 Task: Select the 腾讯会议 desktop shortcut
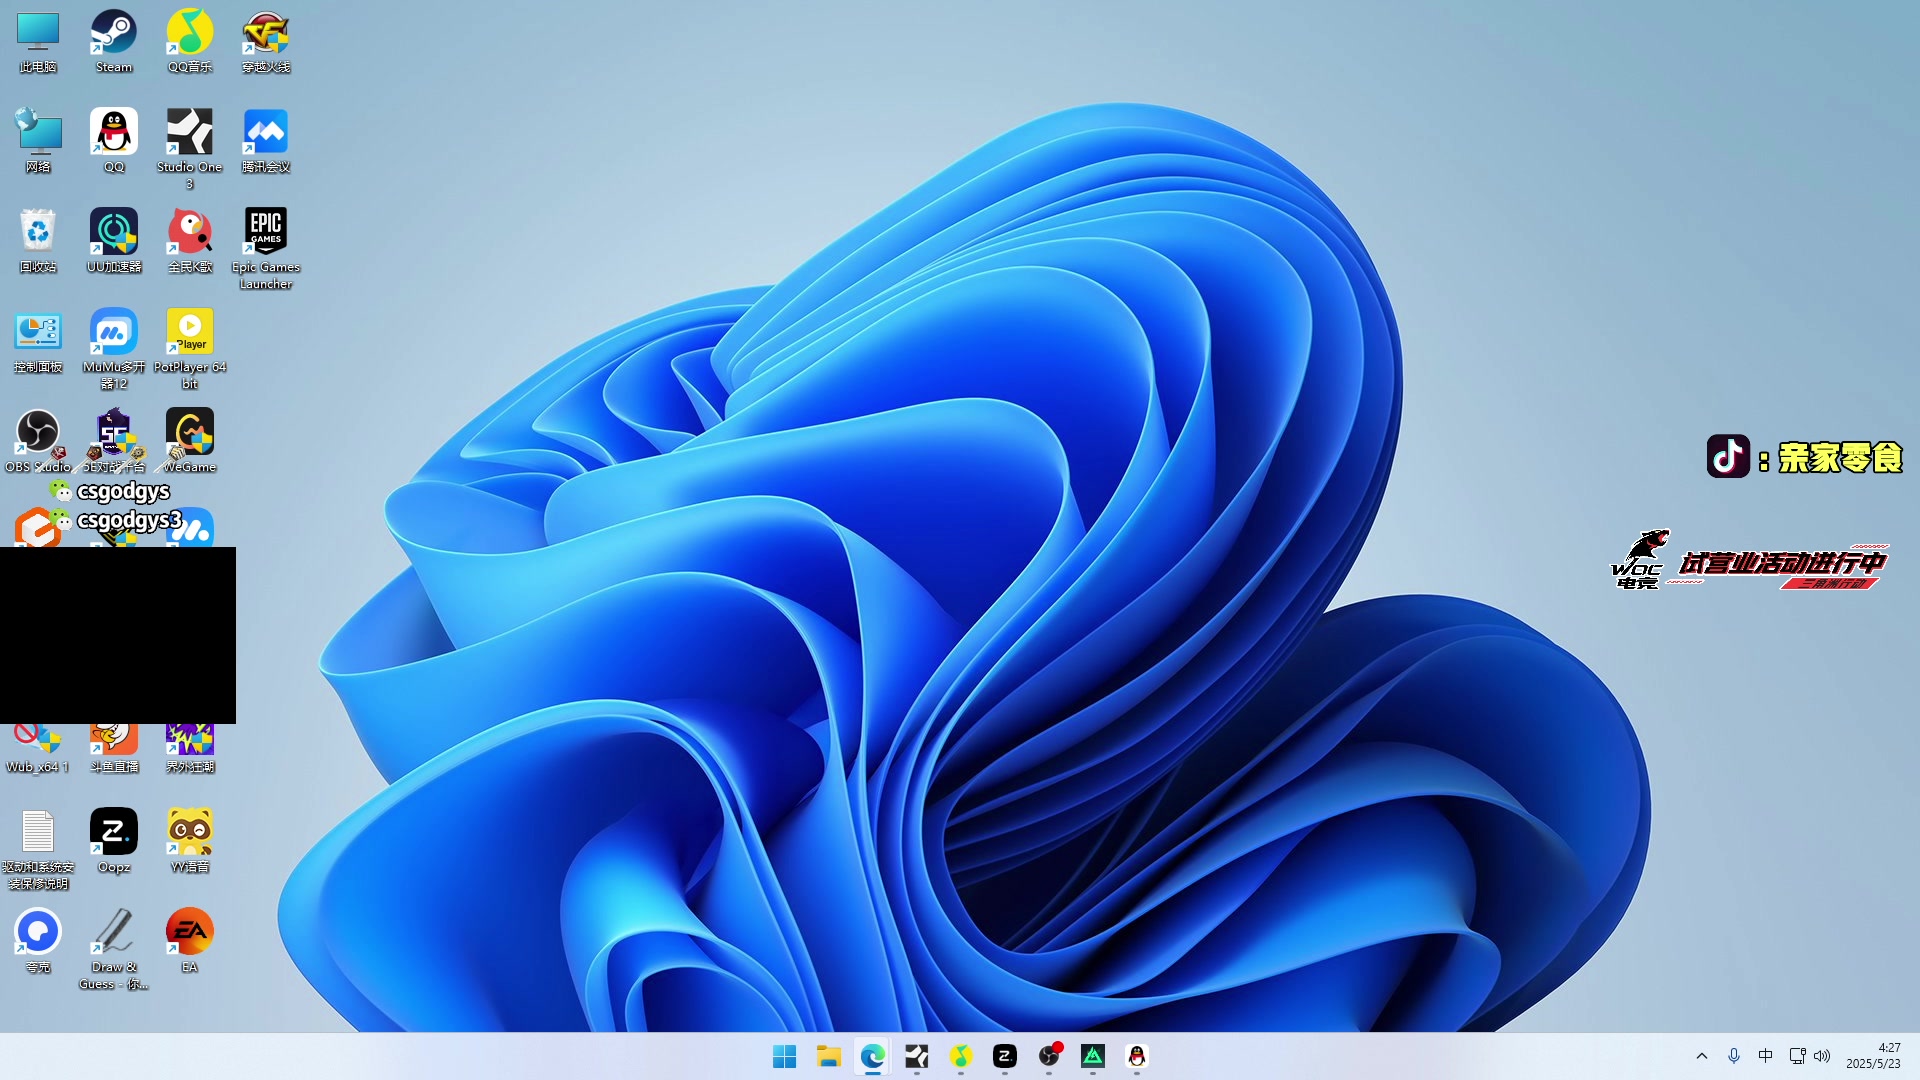click(x=266, y=142)
